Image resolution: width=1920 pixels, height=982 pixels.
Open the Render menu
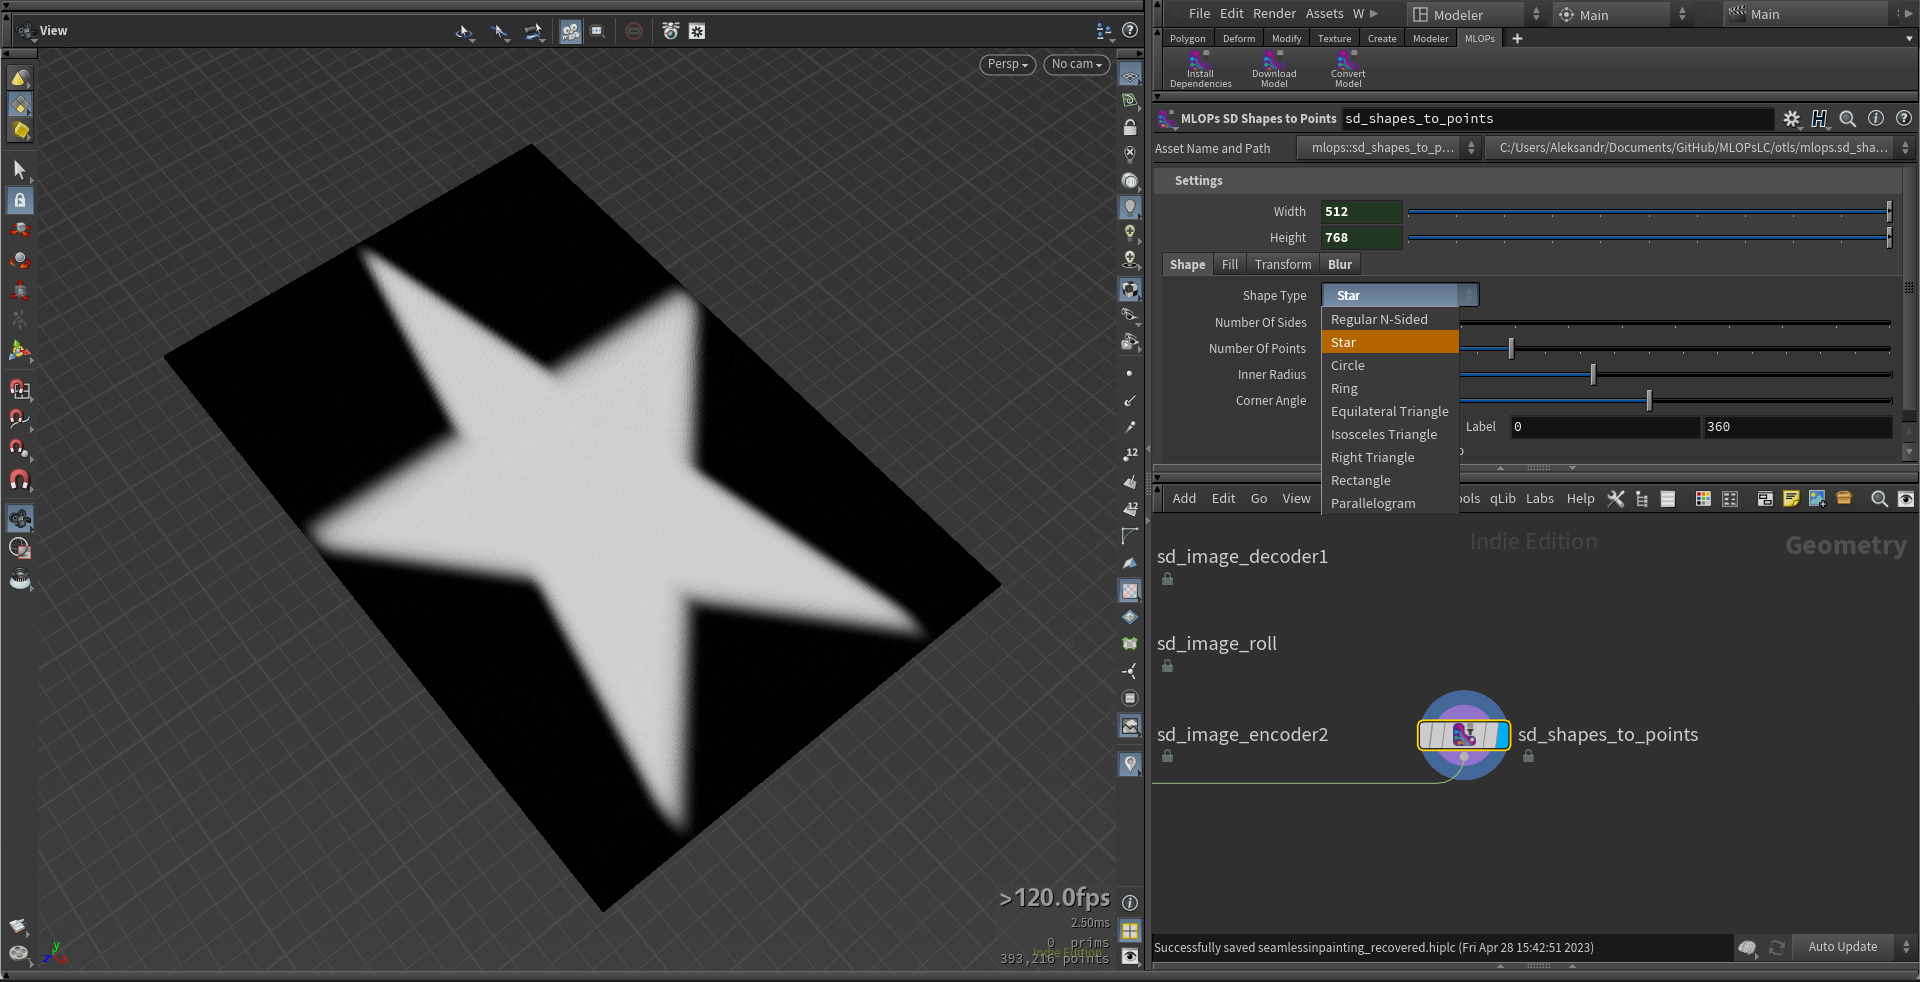tap(1274, 14)
